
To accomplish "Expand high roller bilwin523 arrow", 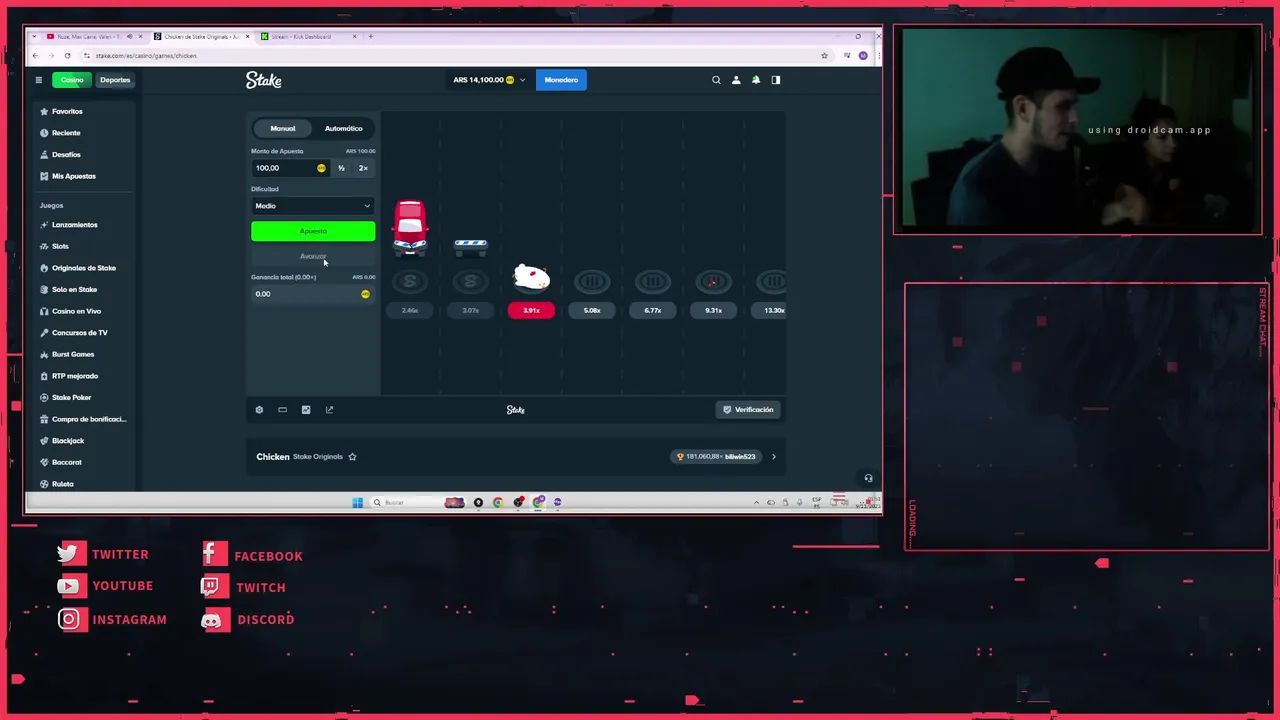I will (x=773, y=457).
